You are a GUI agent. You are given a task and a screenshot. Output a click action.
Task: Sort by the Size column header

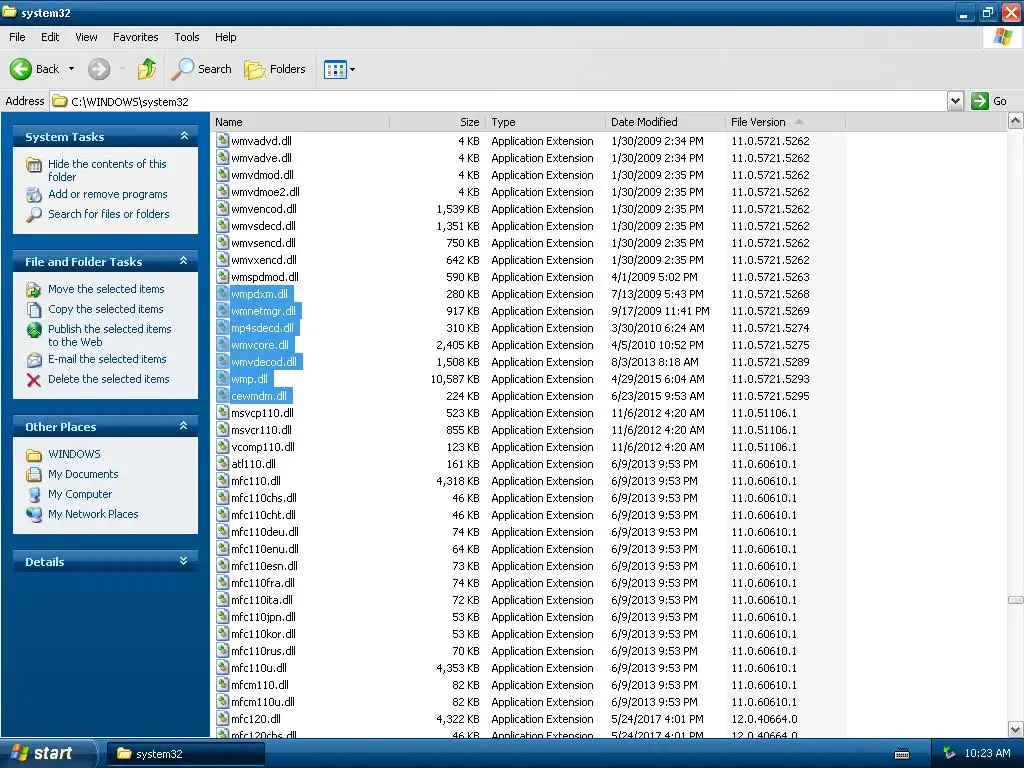click(x=438, y=122)
